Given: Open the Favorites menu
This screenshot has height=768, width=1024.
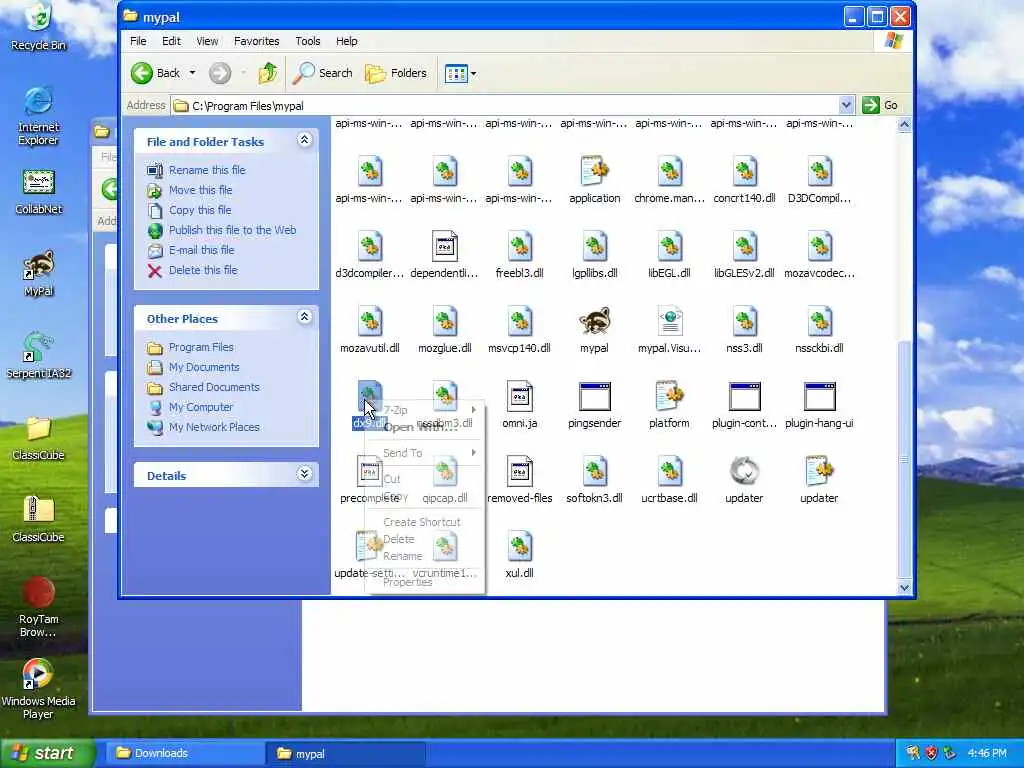Looking at the screenshot, I should (x=257, y=41).
